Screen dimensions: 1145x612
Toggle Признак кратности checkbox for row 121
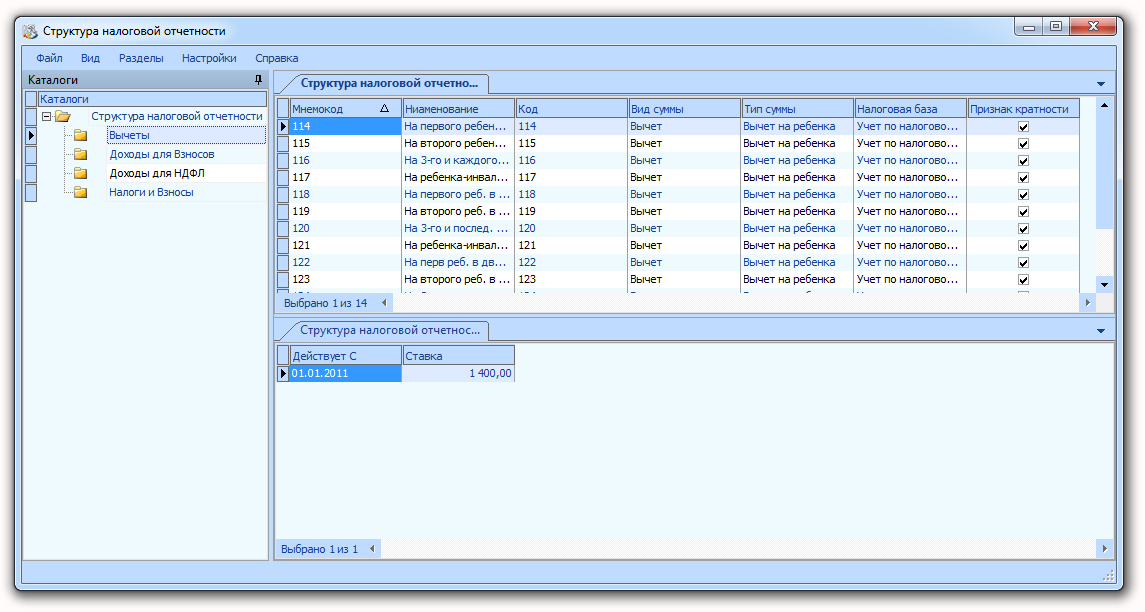(x=1023, y=246)
